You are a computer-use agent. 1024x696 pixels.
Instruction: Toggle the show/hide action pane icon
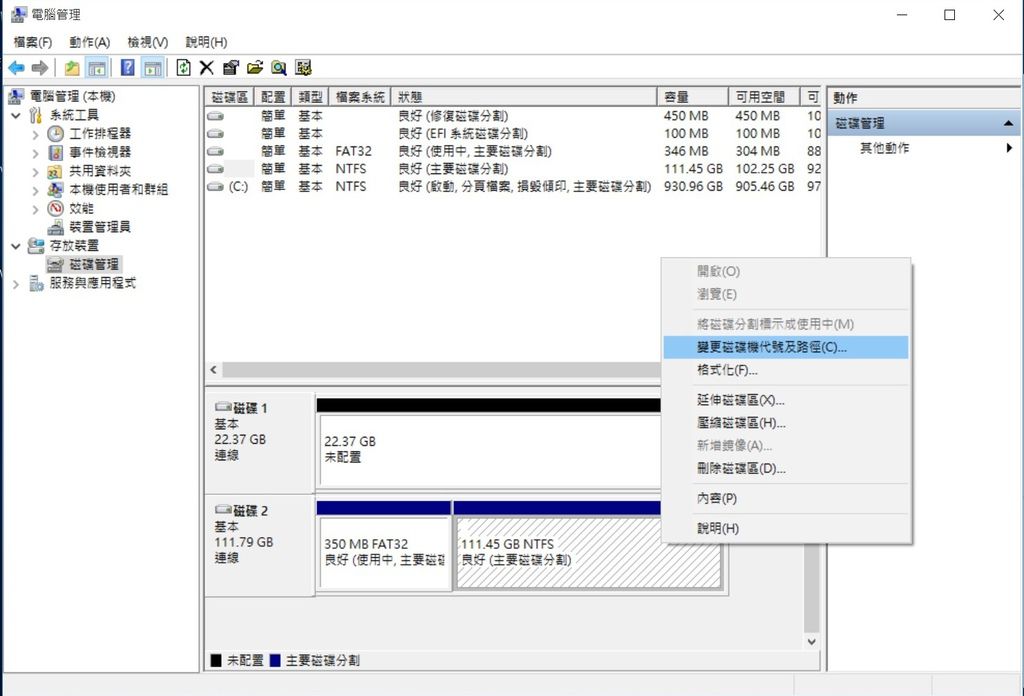153,67
